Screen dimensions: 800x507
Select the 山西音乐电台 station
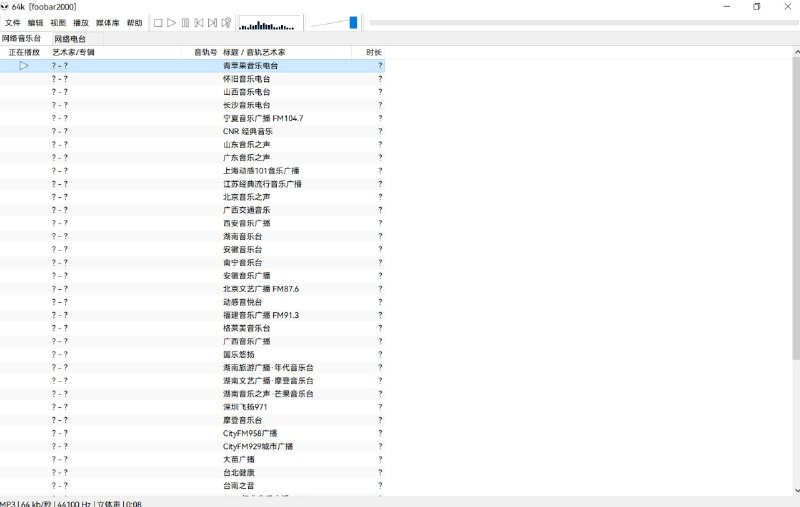(x=192, y=92)
